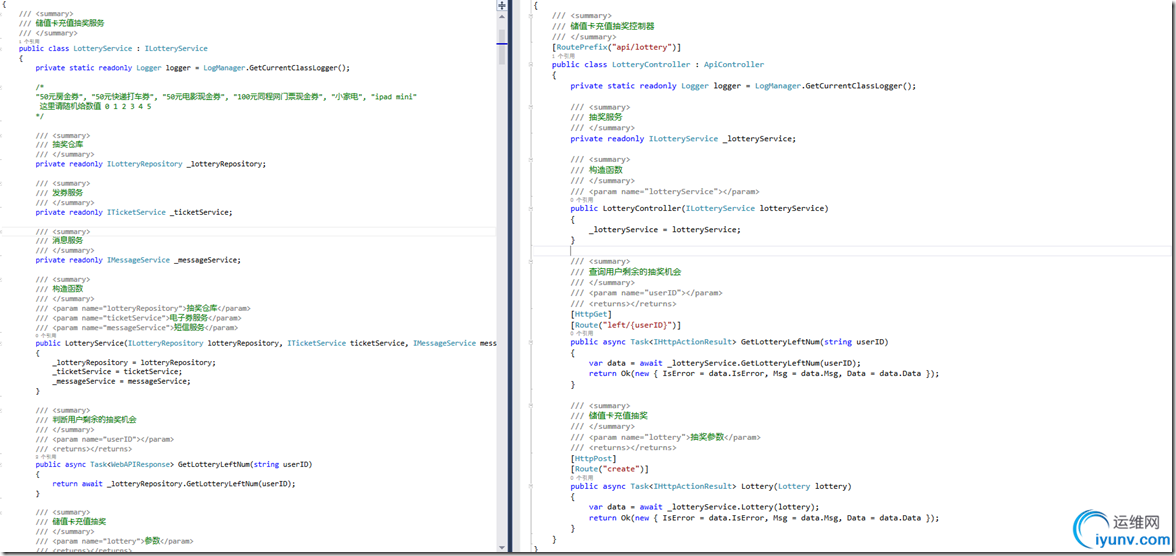
Task: Click the comment line 这里请随机给数值 0 1 2 3 4 5
Action: (x=95, y=107)
